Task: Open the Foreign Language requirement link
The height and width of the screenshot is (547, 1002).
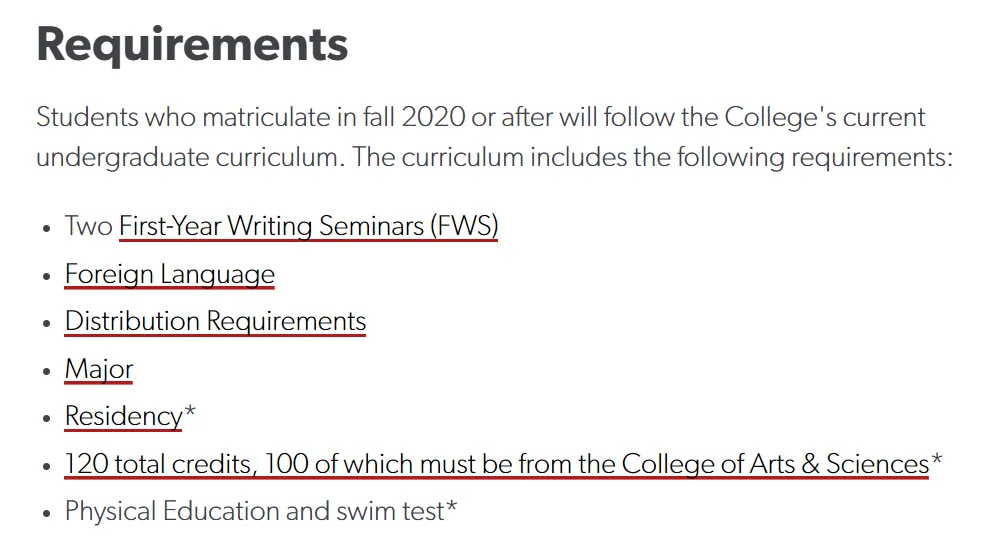Action: pos(169,274)
